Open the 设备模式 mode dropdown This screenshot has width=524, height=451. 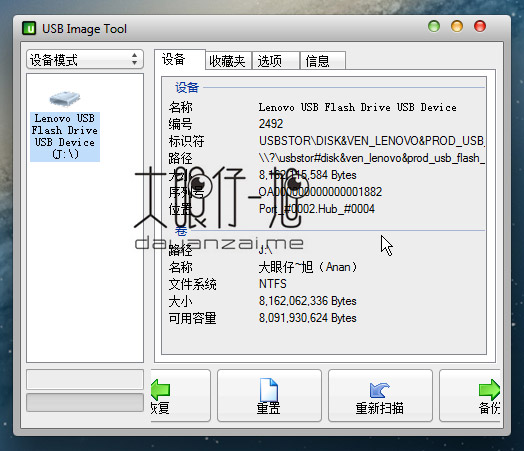(x=85, y=59)
